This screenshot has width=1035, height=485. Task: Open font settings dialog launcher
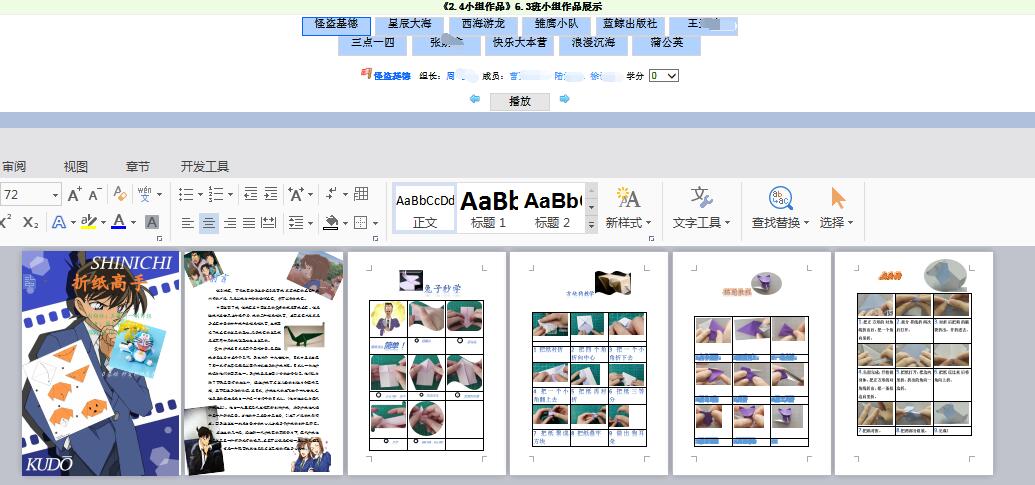159,238
